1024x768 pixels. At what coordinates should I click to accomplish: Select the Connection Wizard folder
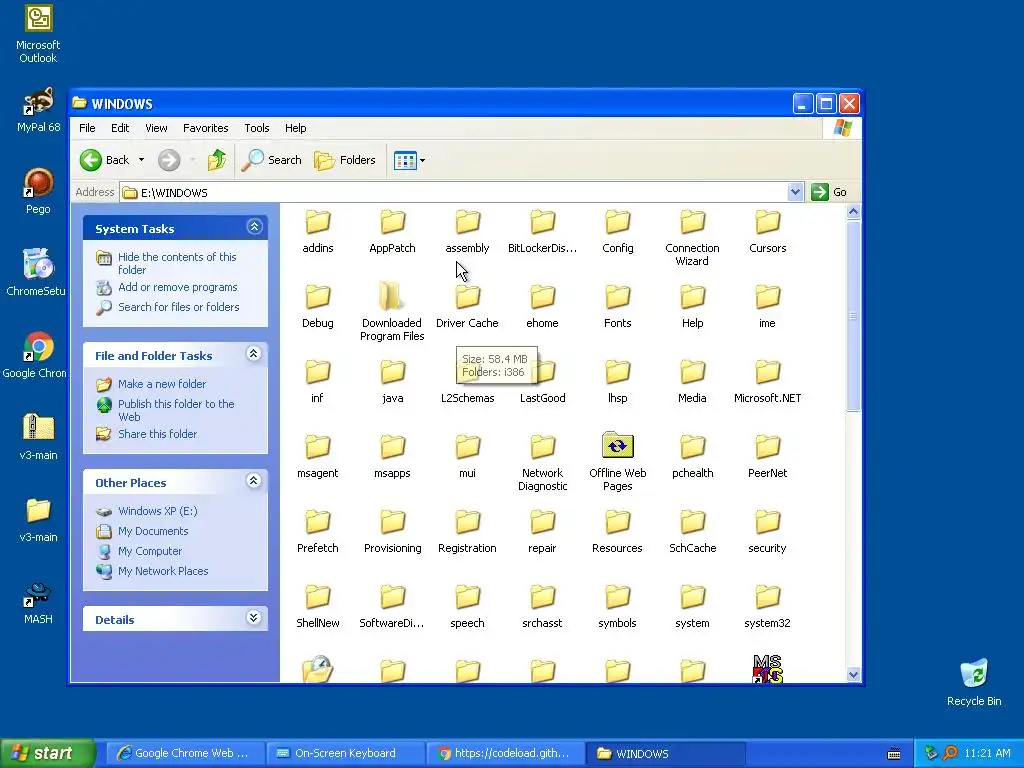[x=692, y=238]
